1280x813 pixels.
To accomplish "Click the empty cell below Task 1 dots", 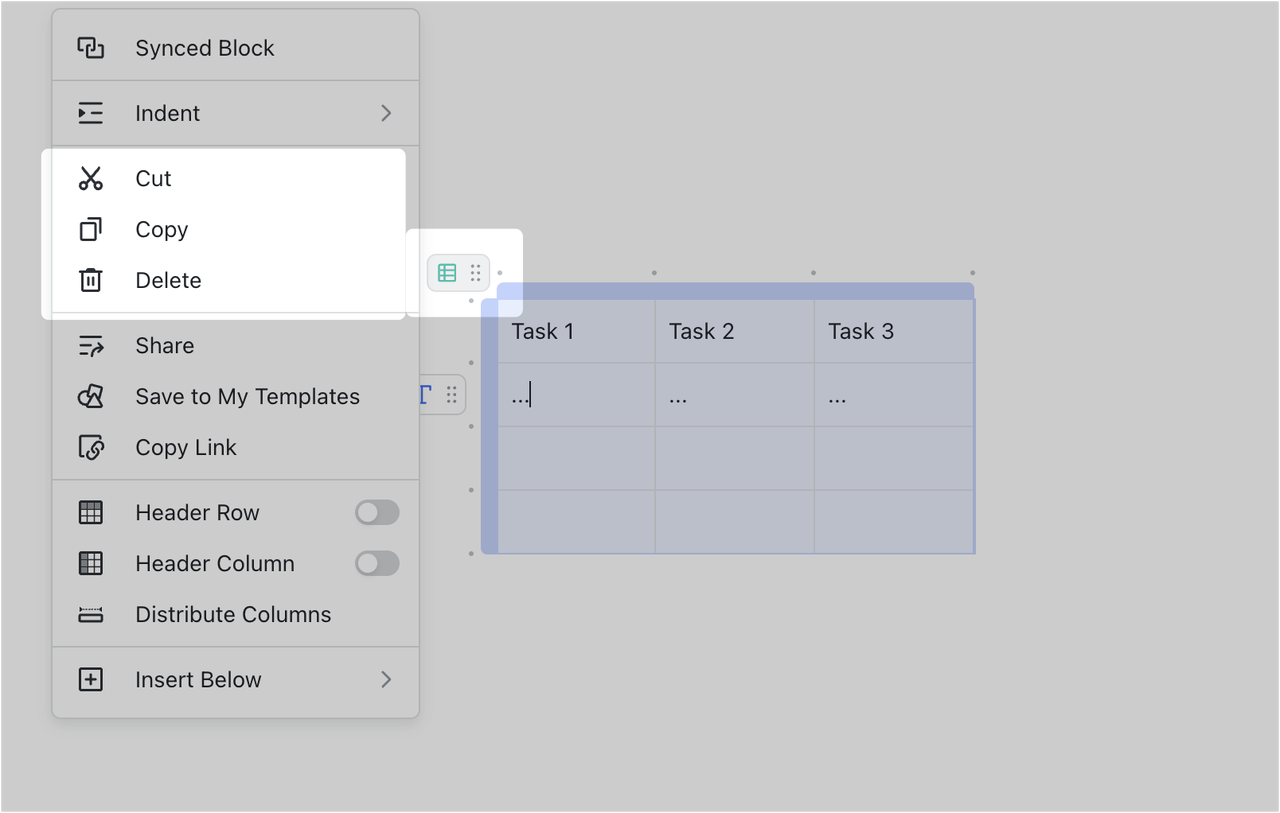I will click(576, 459).
